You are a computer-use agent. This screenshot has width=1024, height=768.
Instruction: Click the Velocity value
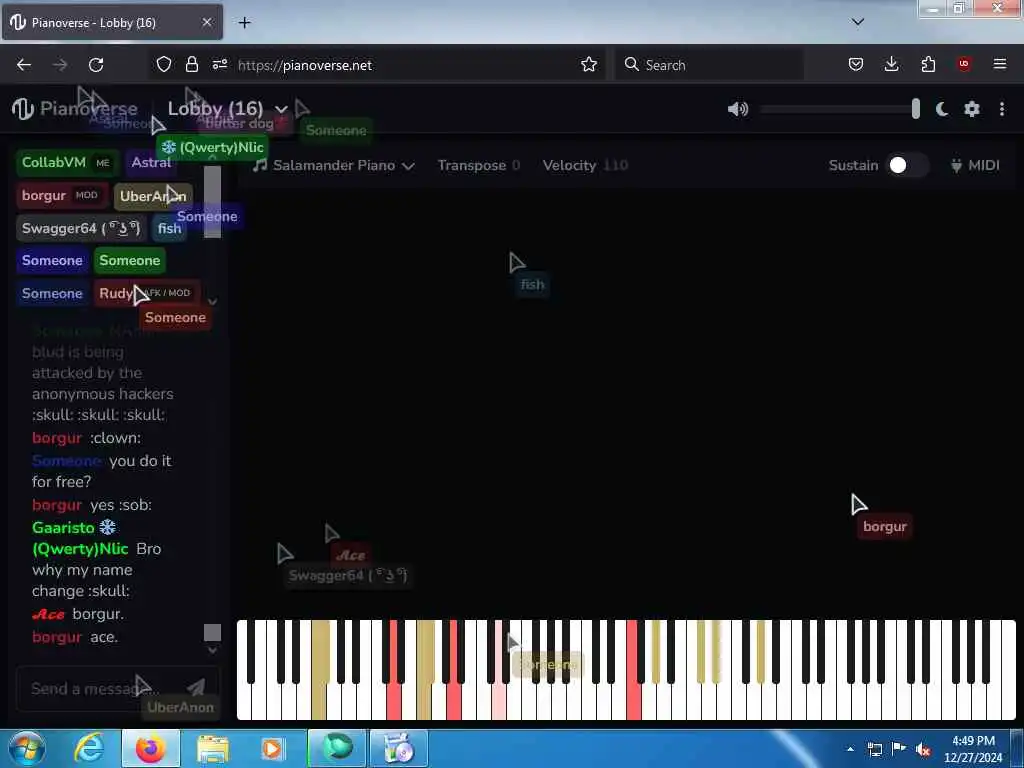point(615,165)
